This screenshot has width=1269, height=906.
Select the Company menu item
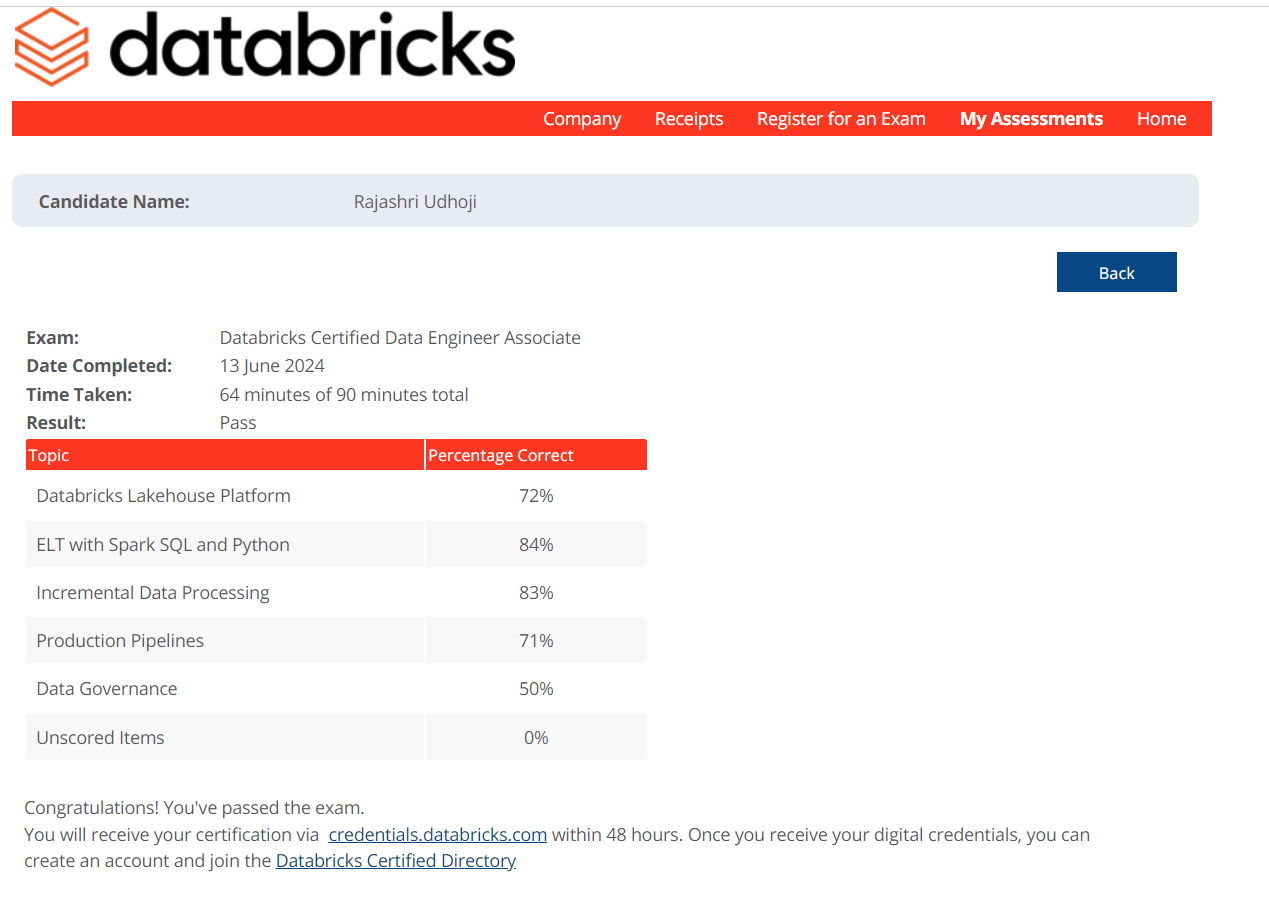point(581,118)
